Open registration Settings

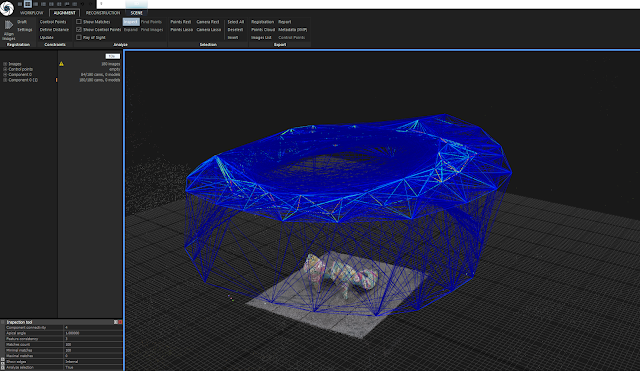pos(24,29)
